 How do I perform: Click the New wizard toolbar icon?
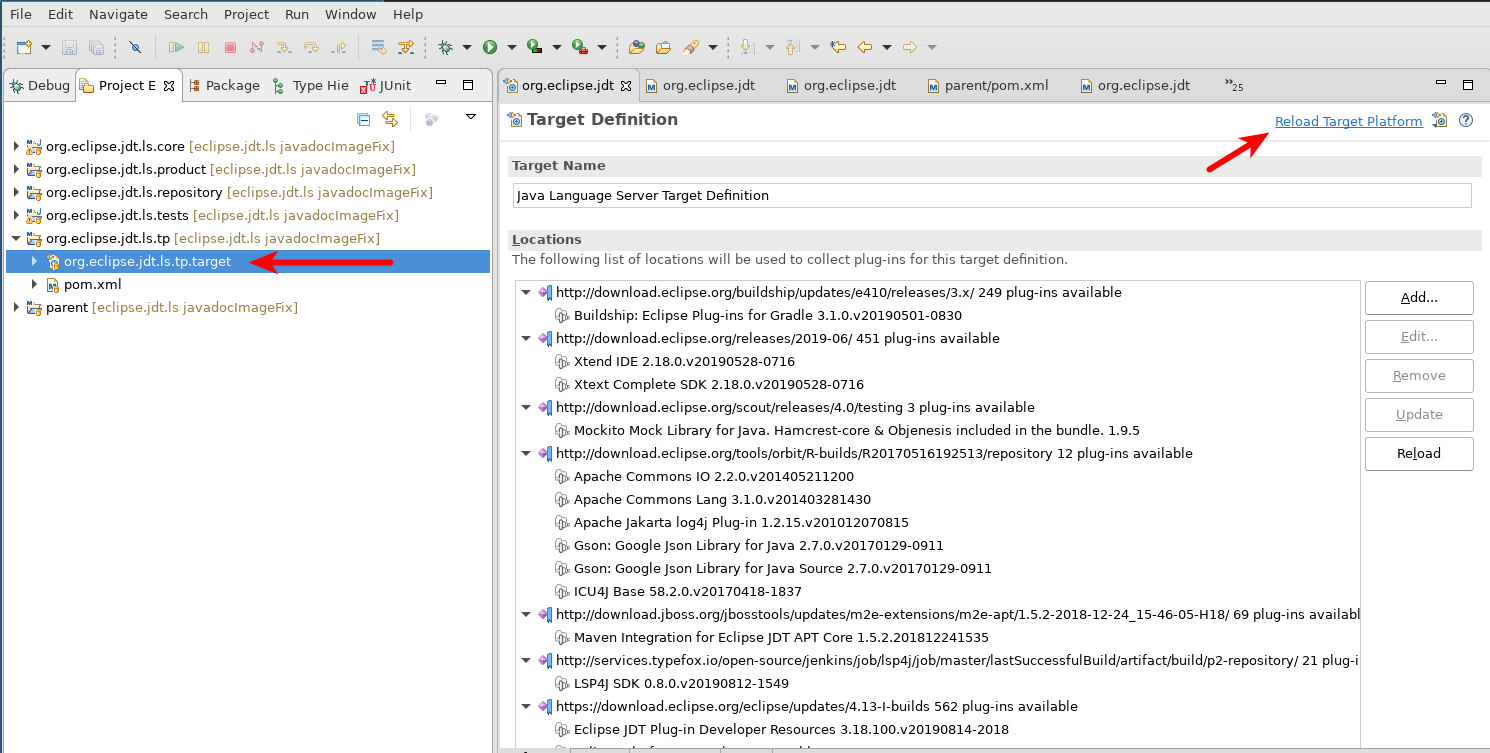click(24, 47)
